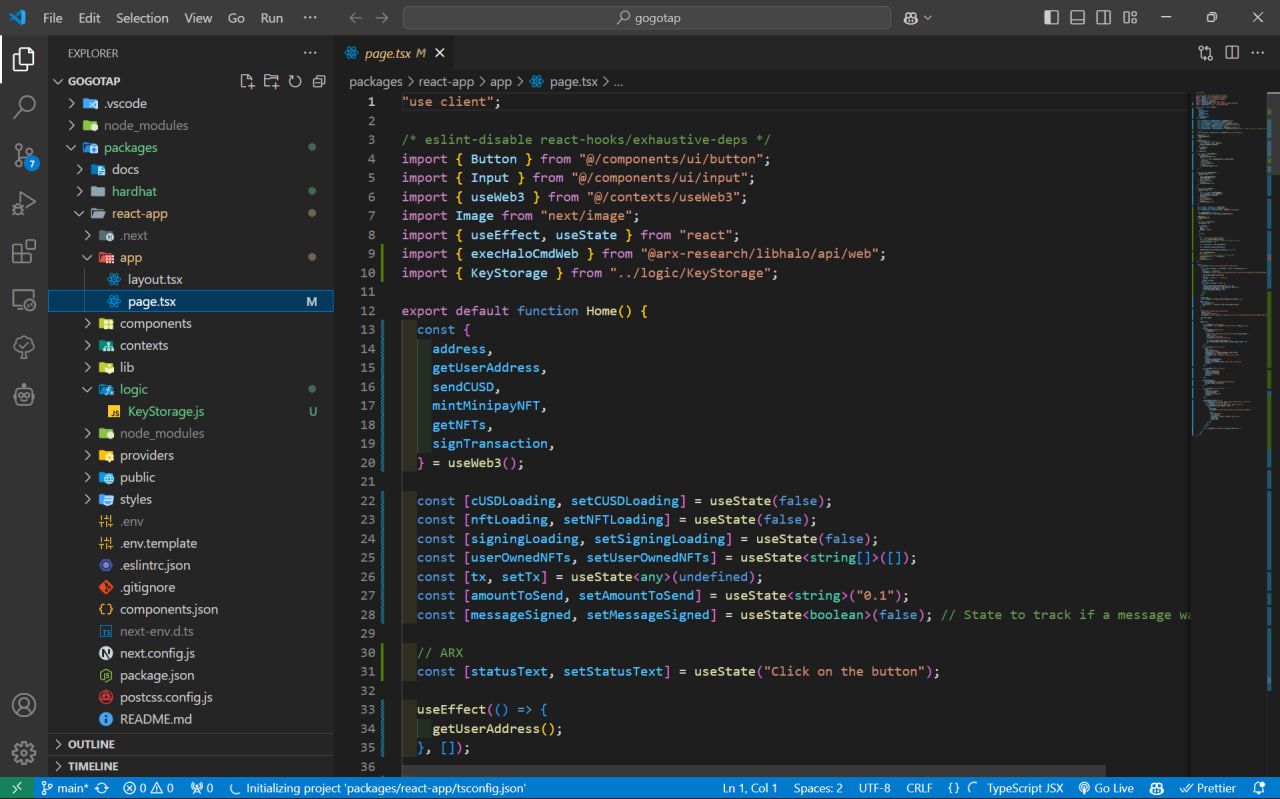Screen dimensions: 1280x799
Task: Select the page.tsx editor tab
Action: pyautogui.click(x=395, y=53)
